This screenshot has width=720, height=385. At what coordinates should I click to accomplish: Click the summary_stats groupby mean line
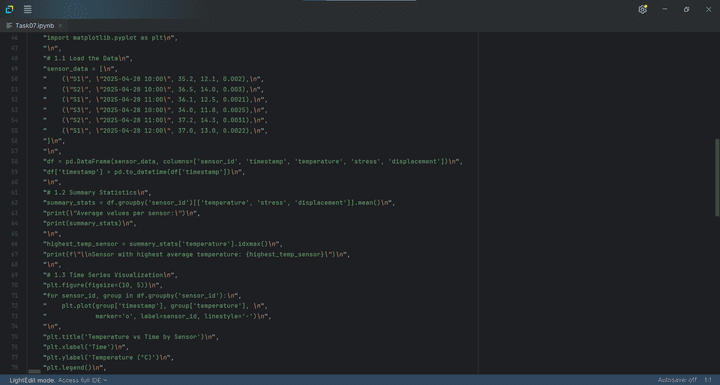coord(219,203)
